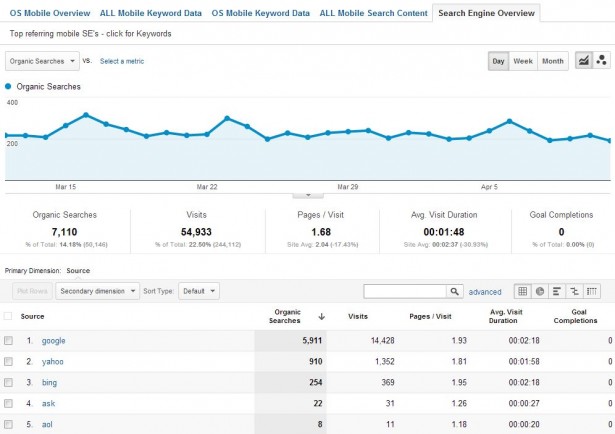Click the Select a metric link
Image resolution: width=615 pixels, height=434 pixels.
click(122, 61)
